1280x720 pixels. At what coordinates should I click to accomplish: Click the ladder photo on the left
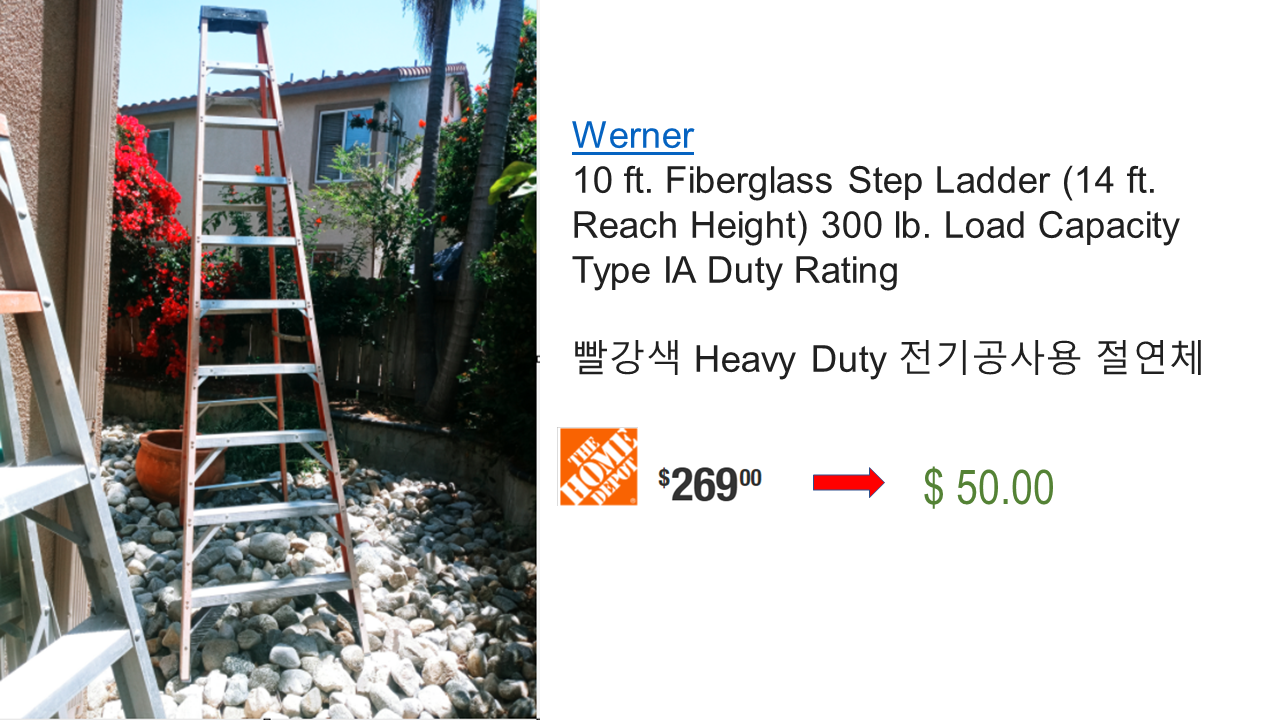pyautogui.click(x=268, y=360)
